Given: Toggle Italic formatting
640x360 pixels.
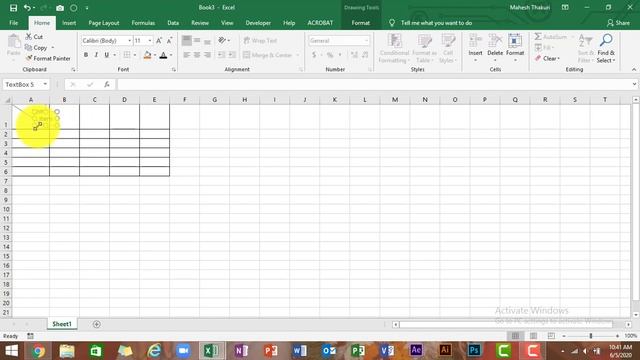Looking at the screenshot, I should pos(96,55).
